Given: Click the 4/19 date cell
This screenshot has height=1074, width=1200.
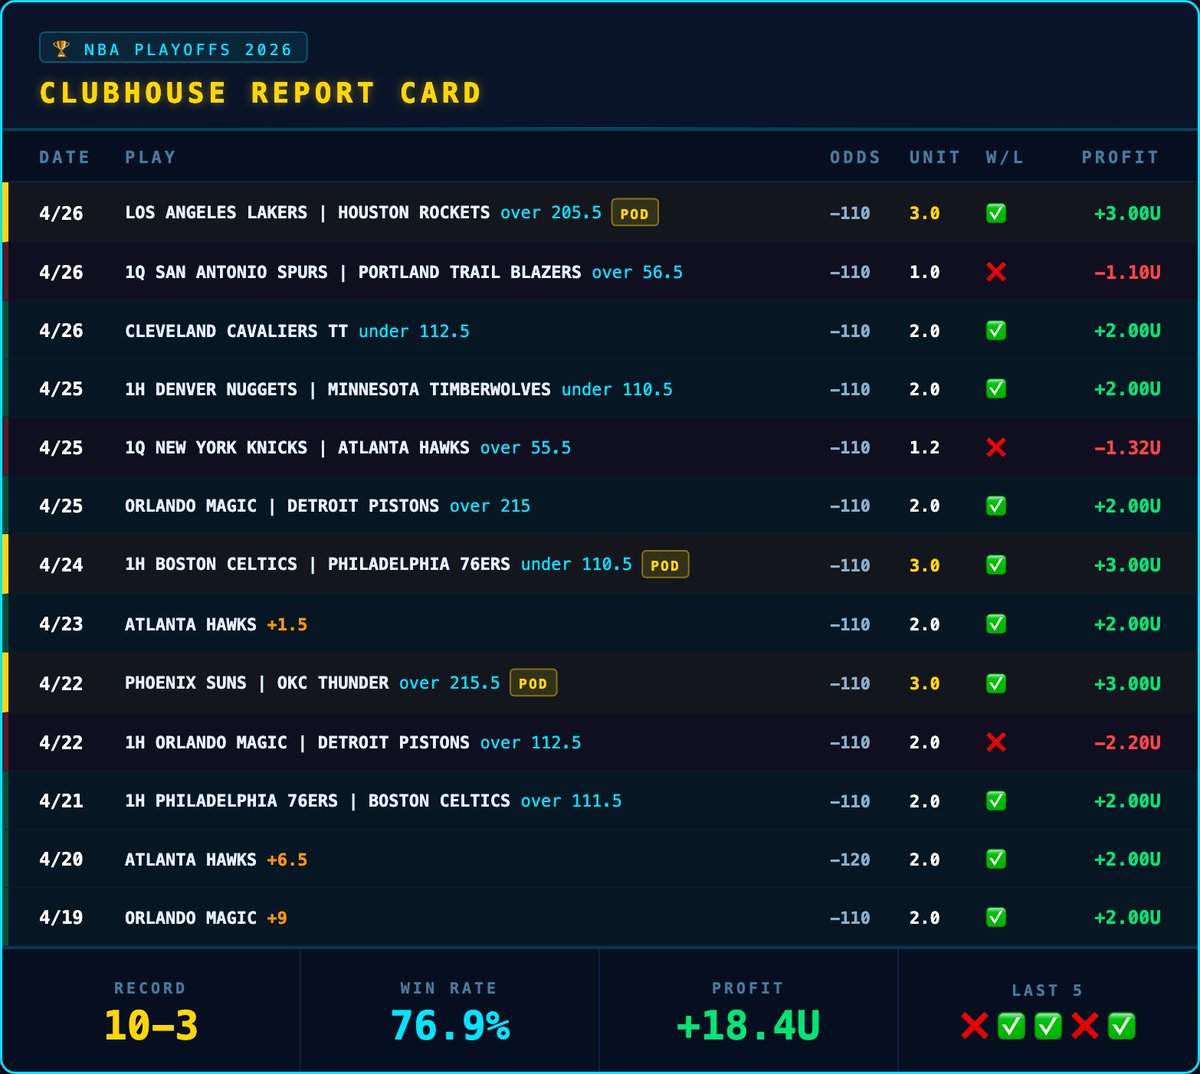Looking at the screenshot, I should (61, 918).
